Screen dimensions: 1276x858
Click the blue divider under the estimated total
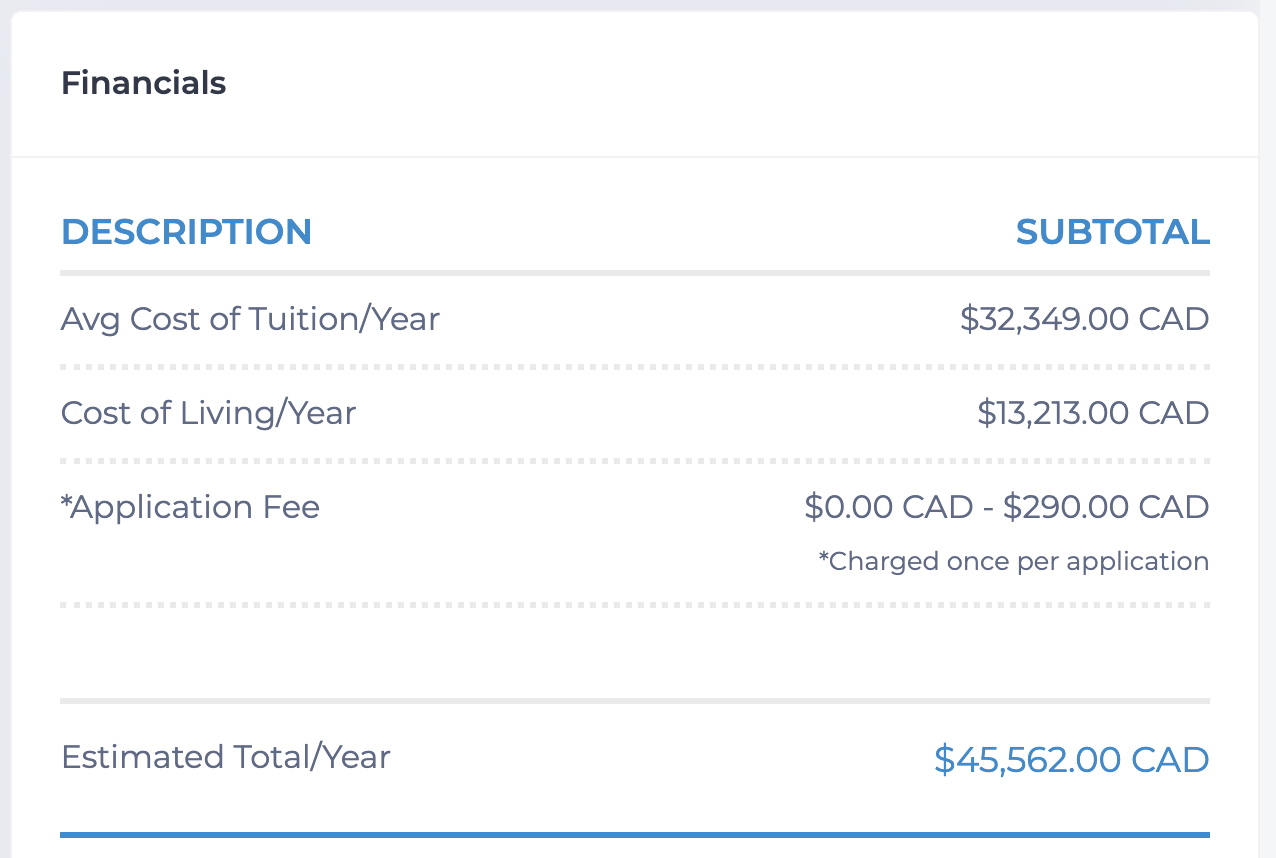pos(635,834)
